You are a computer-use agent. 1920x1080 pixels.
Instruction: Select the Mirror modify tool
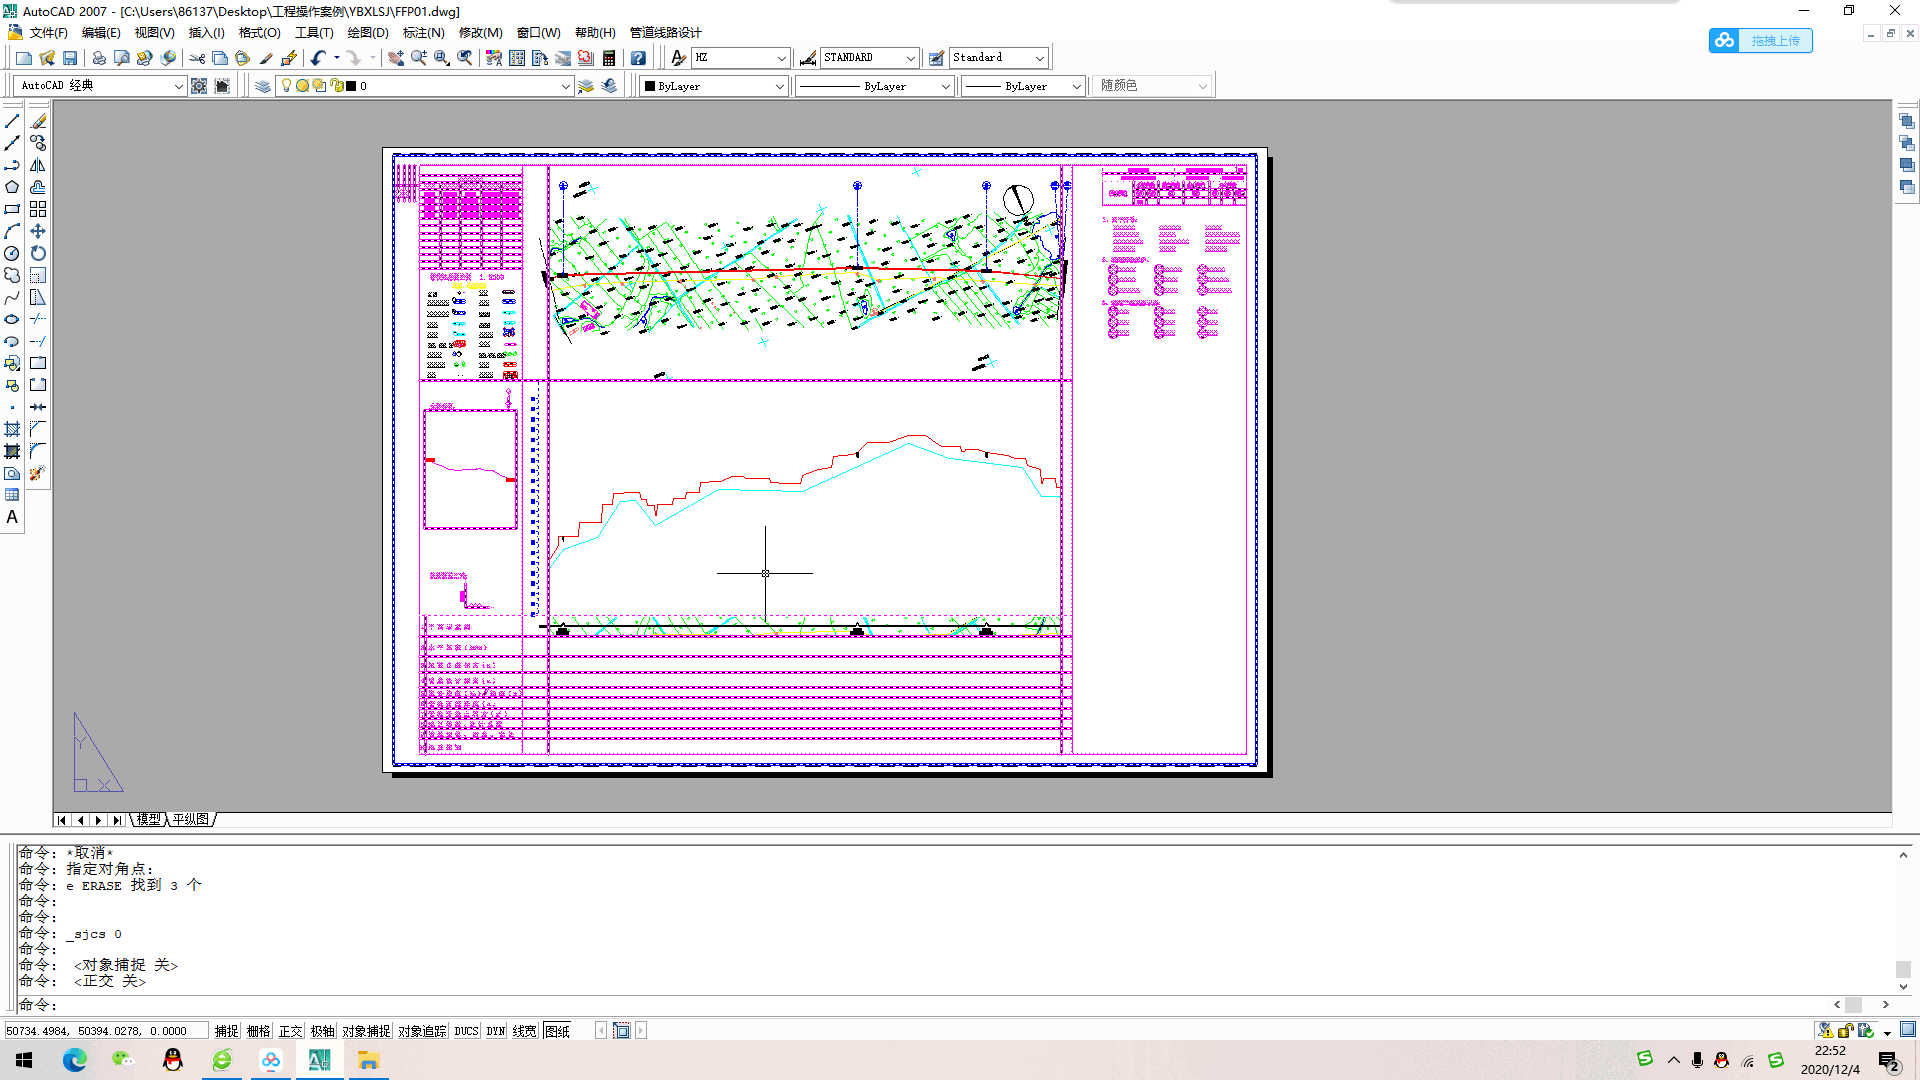pyautogui.click(x=38, y=165)
